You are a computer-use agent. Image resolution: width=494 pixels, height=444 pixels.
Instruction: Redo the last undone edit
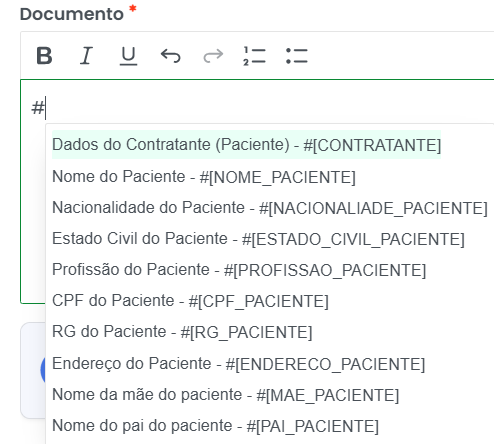213,55
